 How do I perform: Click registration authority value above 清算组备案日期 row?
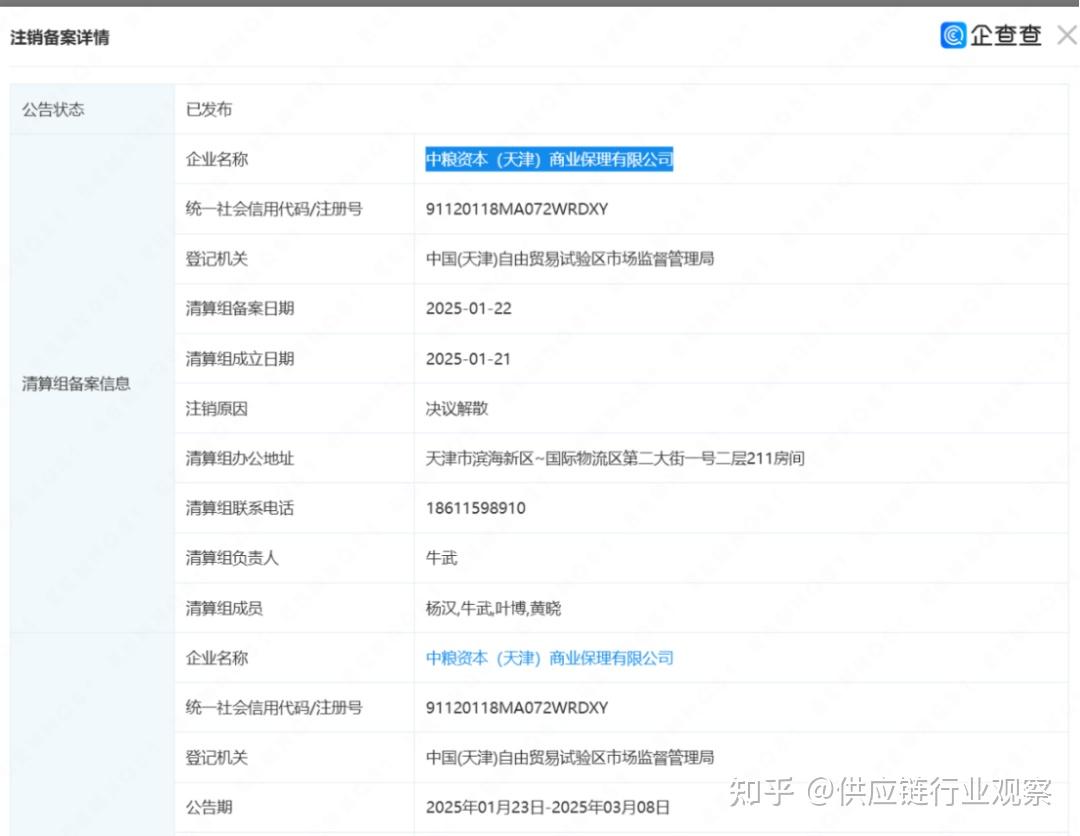coord(570,259)
